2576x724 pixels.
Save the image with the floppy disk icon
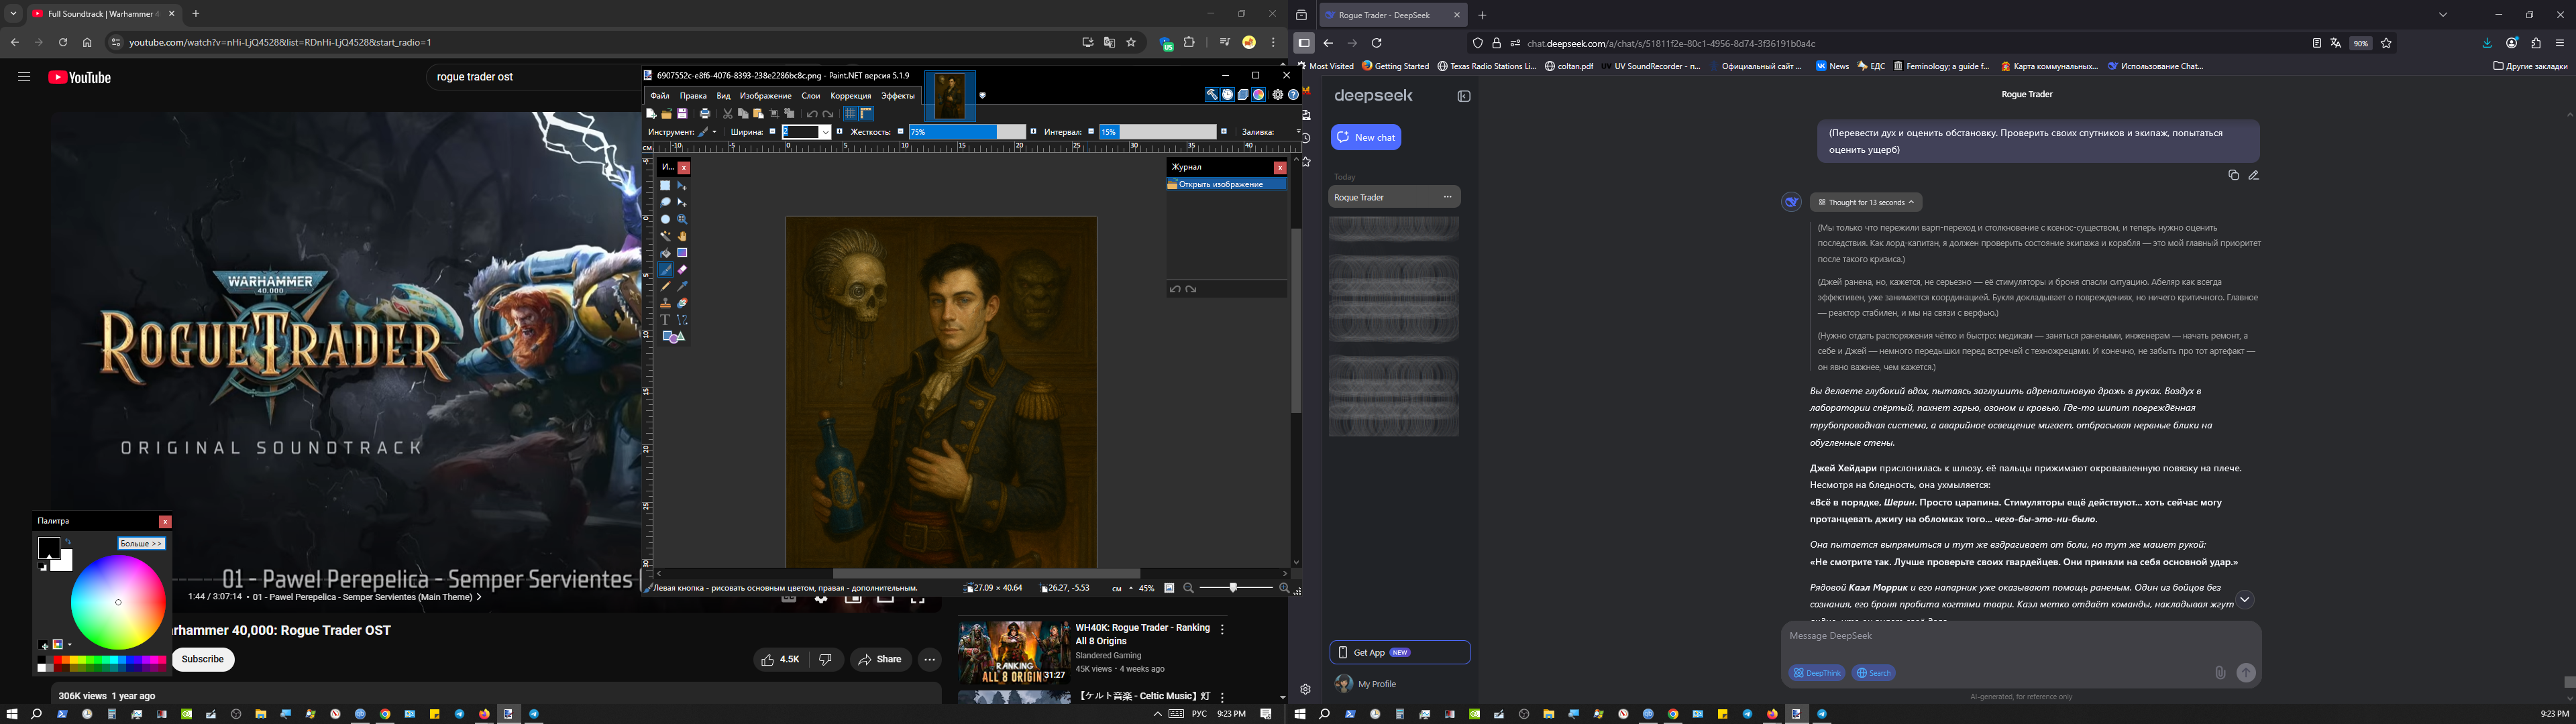tap(683, 114)
